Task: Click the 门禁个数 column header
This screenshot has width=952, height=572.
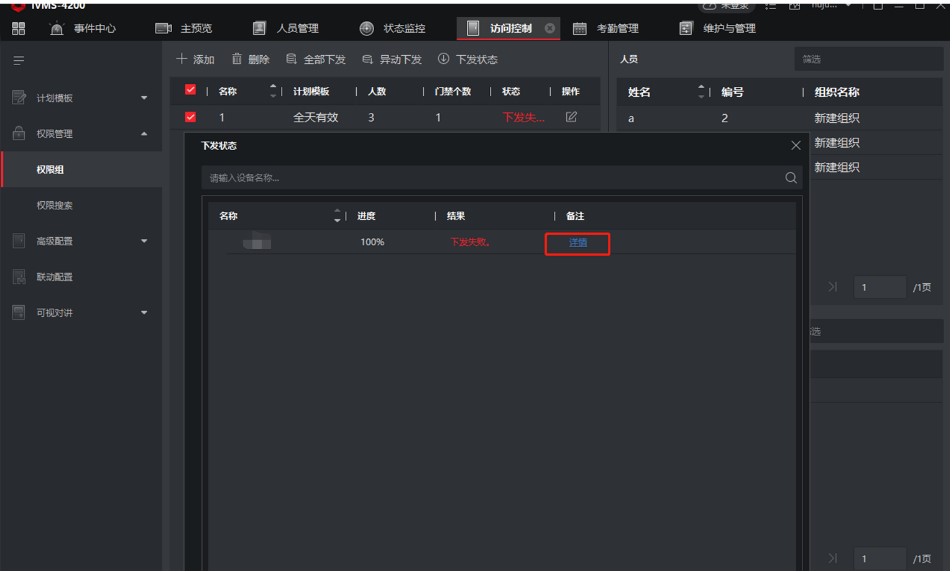Action: click(453, 91)
